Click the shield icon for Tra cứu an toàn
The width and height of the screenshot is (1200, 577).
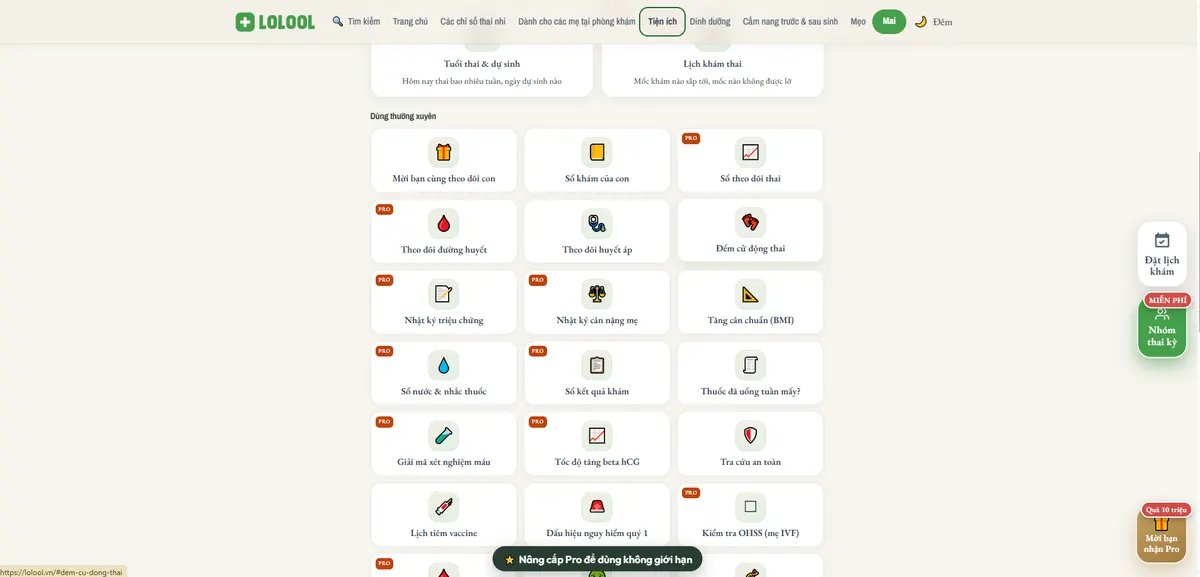(751, 436)
